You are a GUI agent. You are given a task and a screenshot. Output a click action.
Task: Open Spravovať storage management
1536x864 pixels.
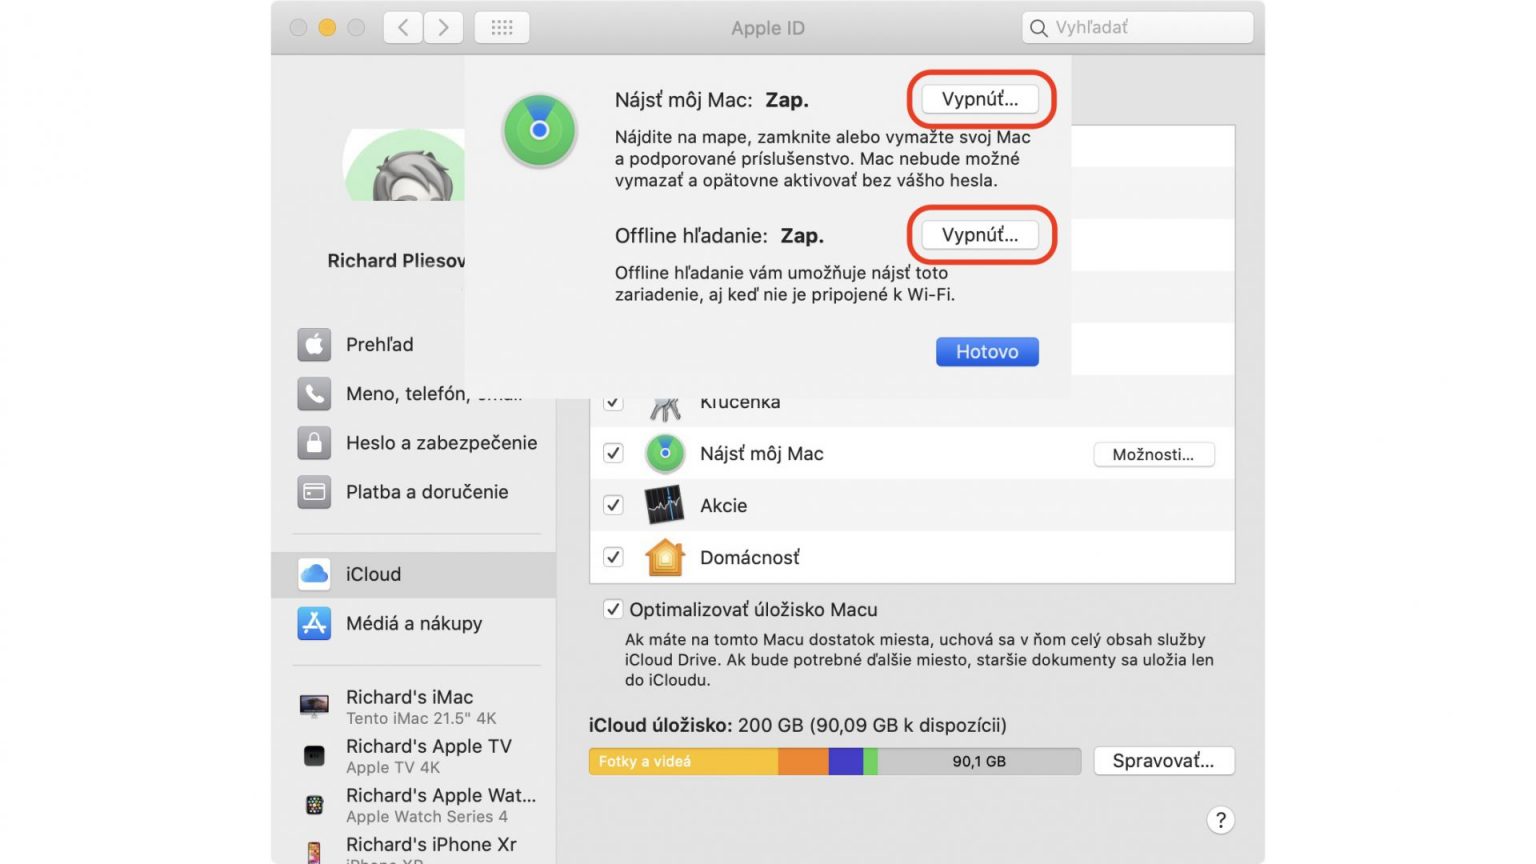1163,761
